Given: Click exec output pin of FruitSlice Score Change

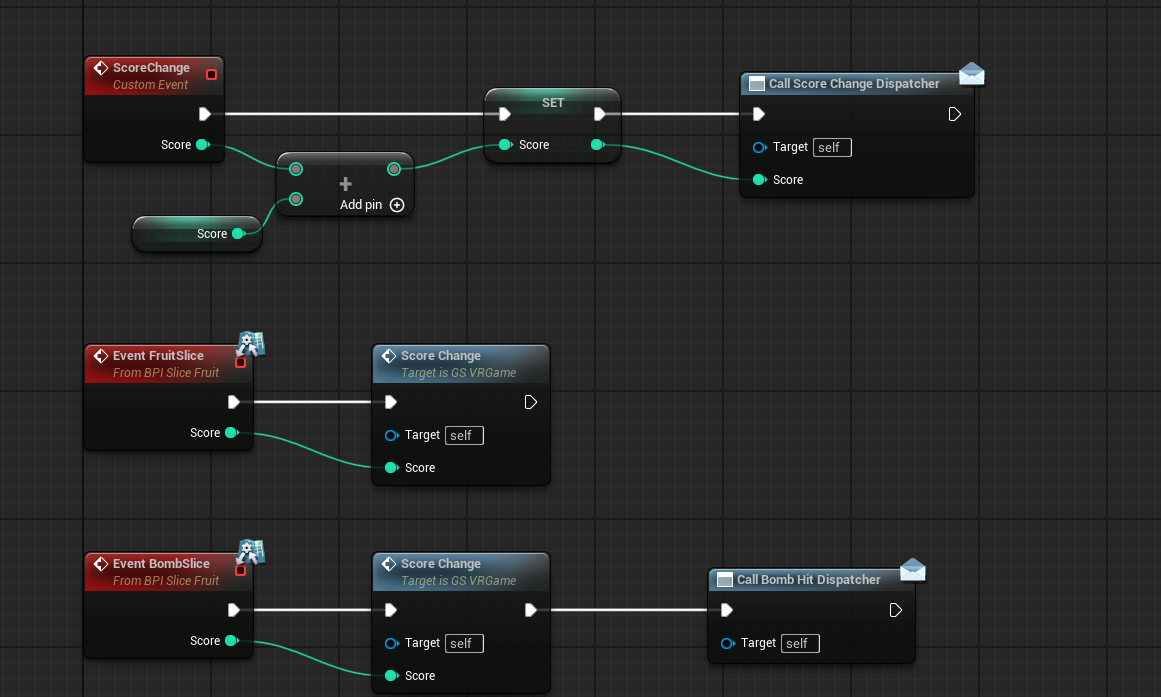Looking at the screenshot, I should (x=530, y=402).
